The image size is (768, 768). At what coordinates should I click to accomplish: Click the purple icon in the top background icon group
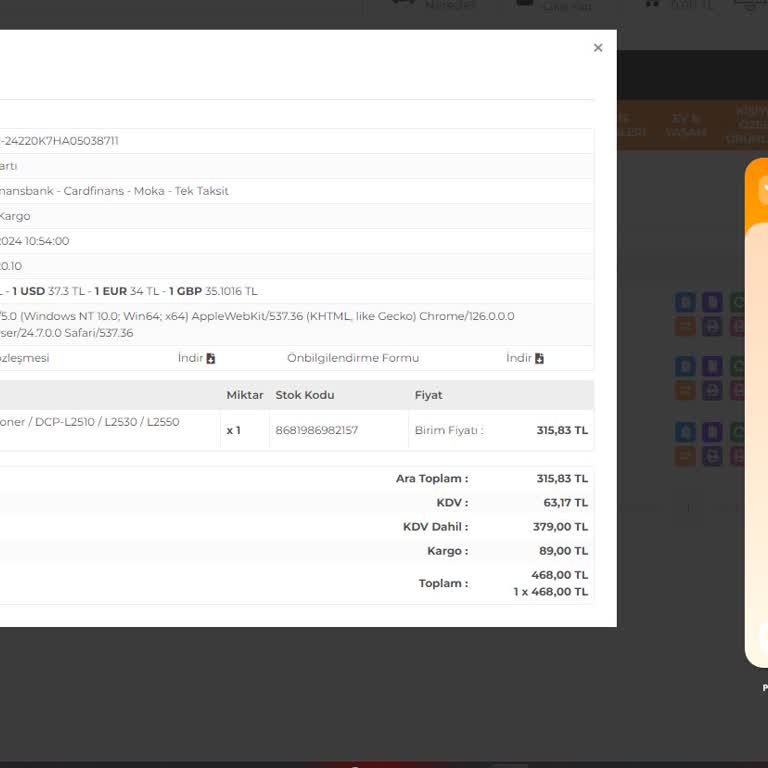712,302
